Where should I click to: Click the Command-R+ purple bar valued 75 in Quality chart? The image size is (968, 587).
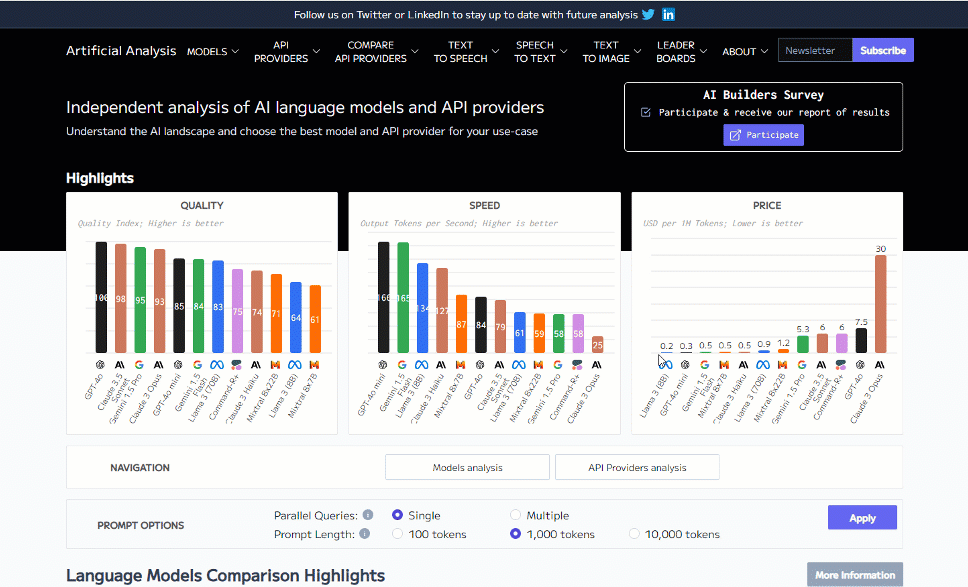[237, 311]
